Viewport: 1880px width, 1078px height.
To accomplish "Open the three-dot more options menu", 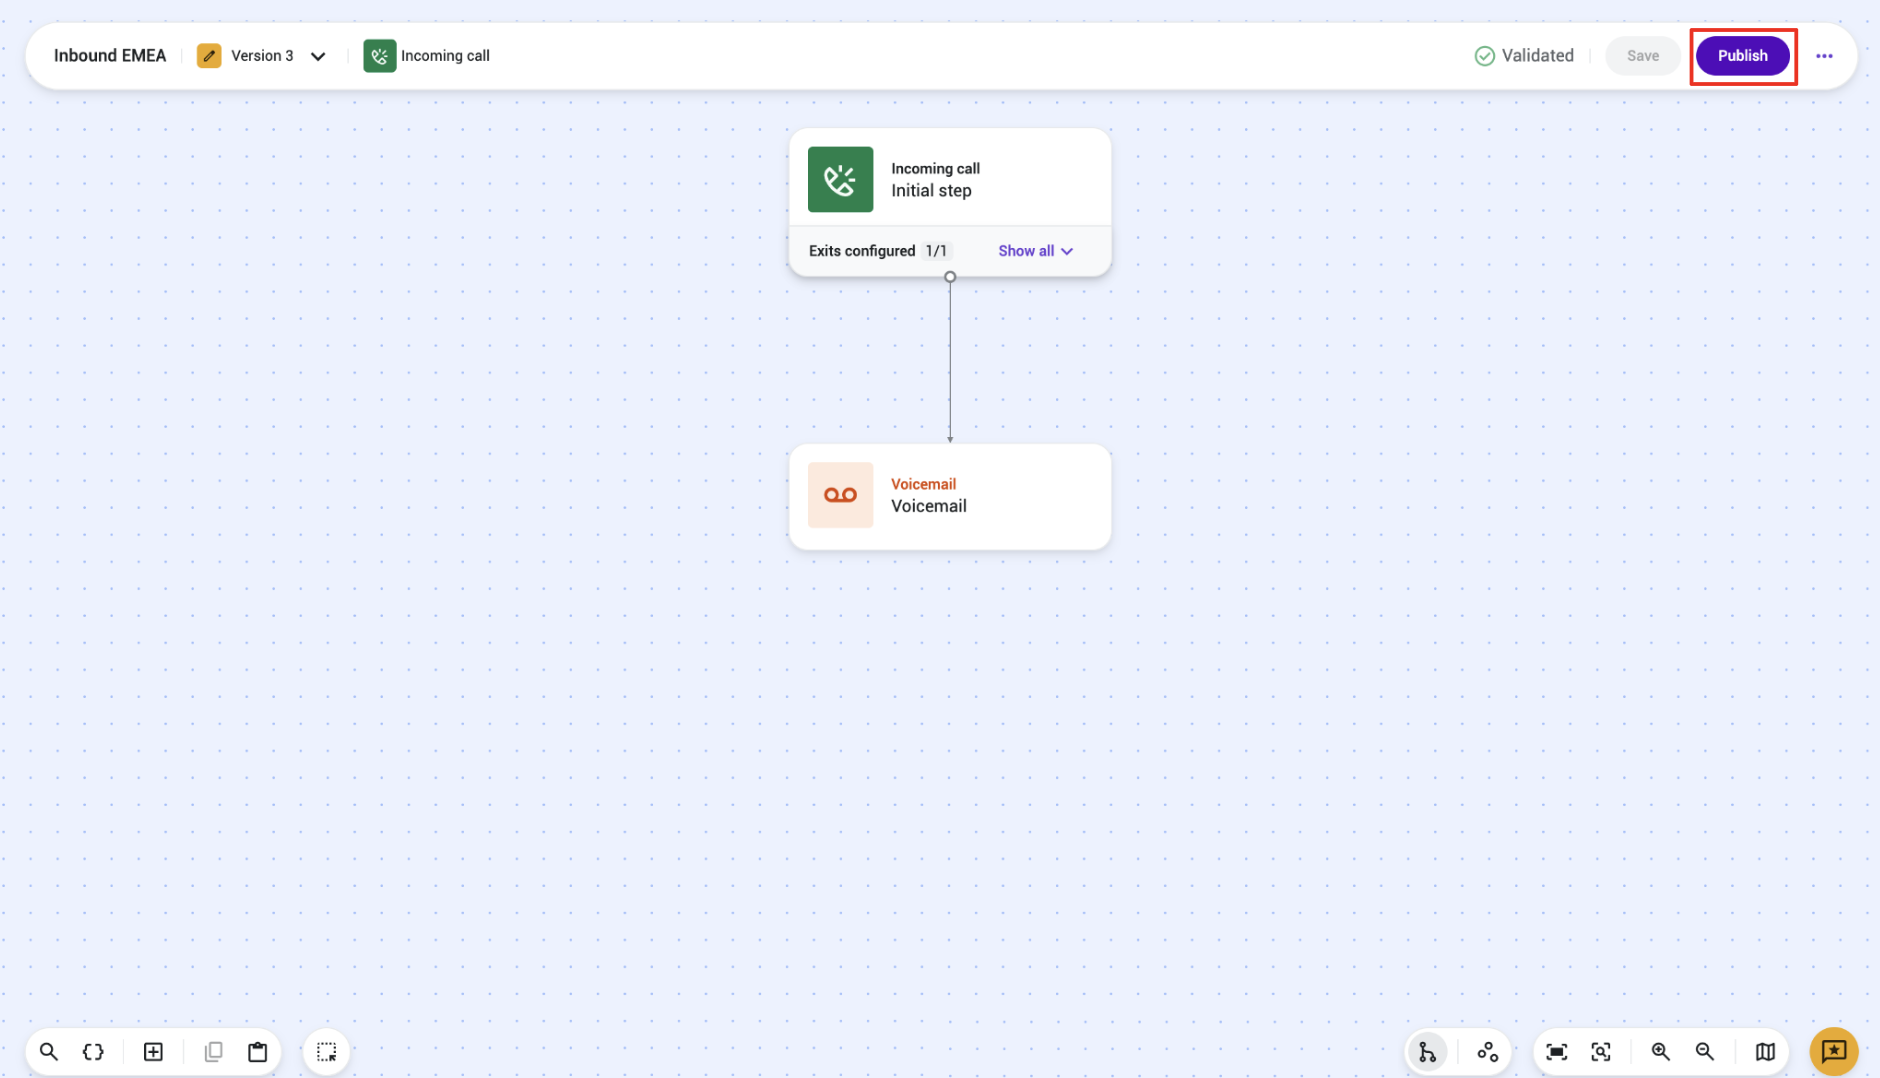I will 1824,56.
